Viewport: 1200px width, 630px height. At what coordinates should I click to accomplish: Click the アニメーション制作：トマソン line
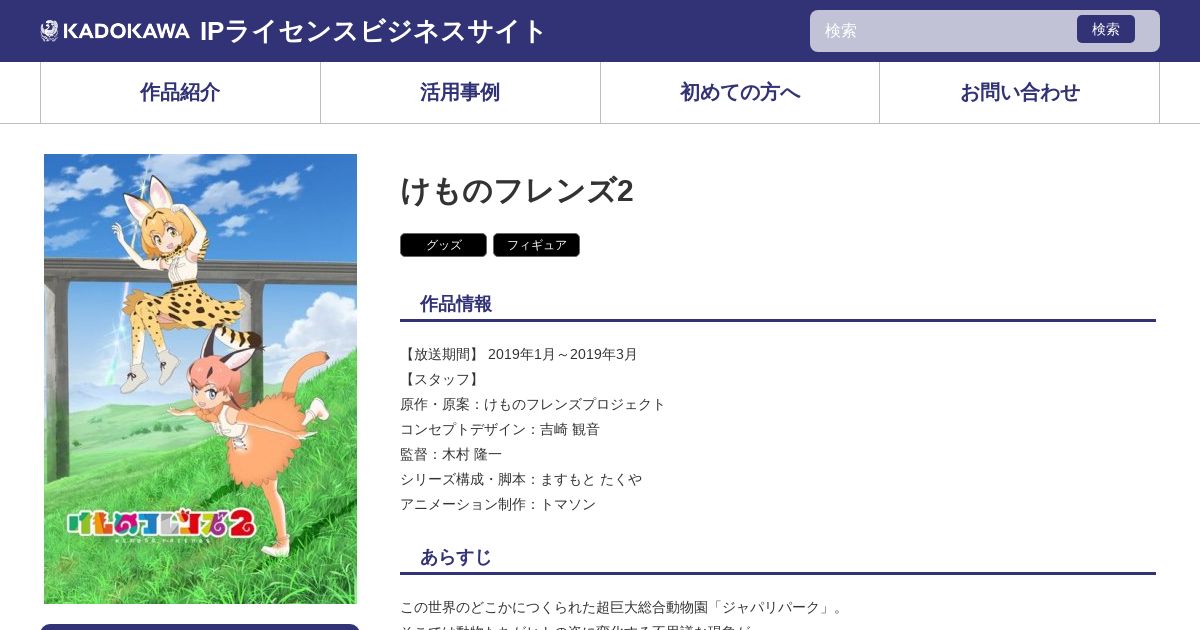coord(498,504)
